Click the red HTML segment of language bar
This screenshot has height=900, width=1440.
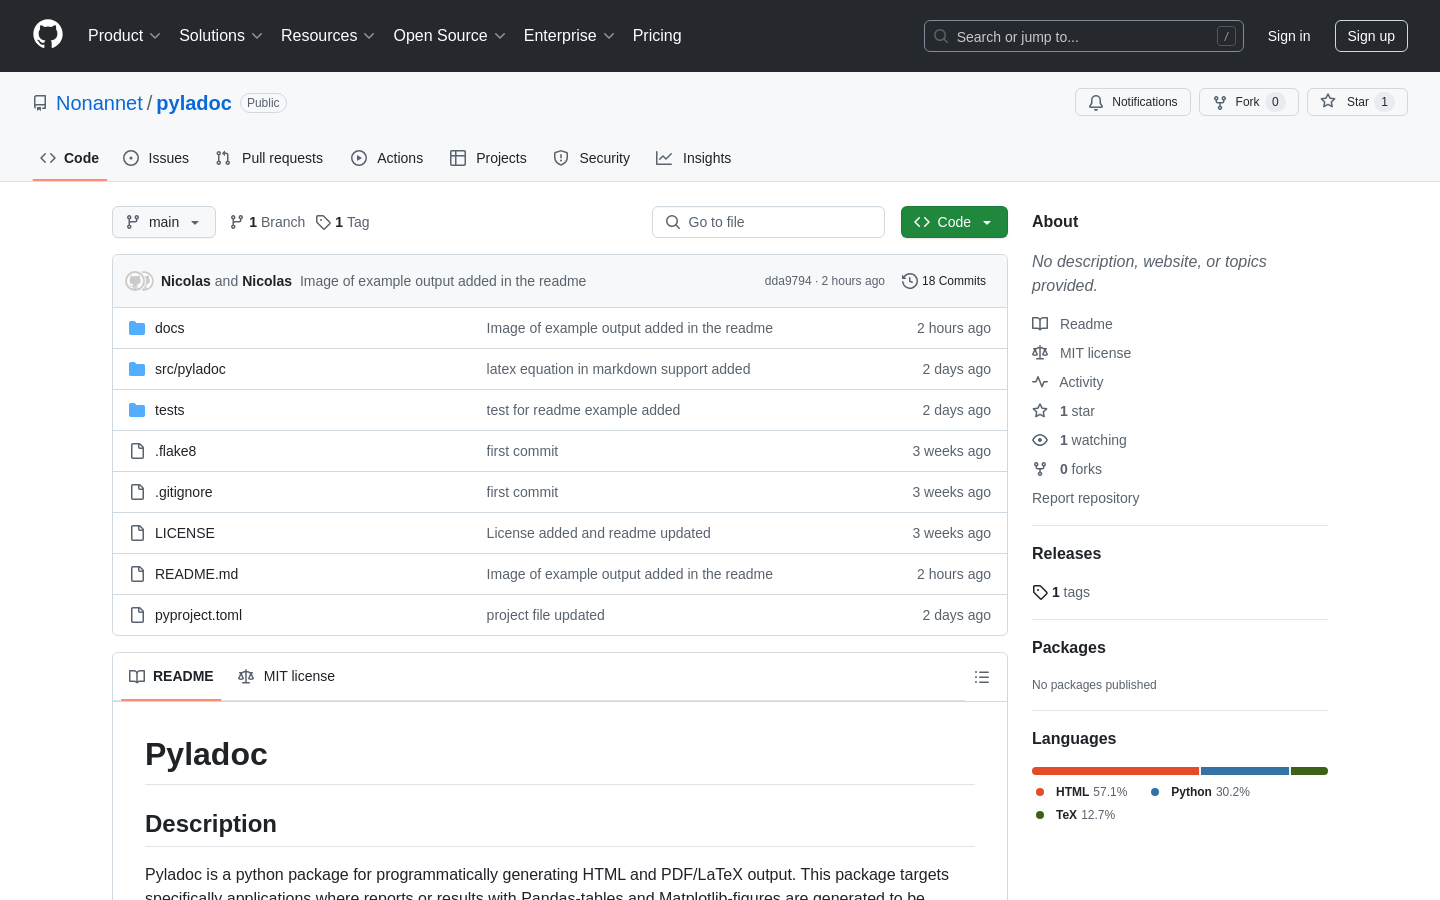tap(1115, 771)
